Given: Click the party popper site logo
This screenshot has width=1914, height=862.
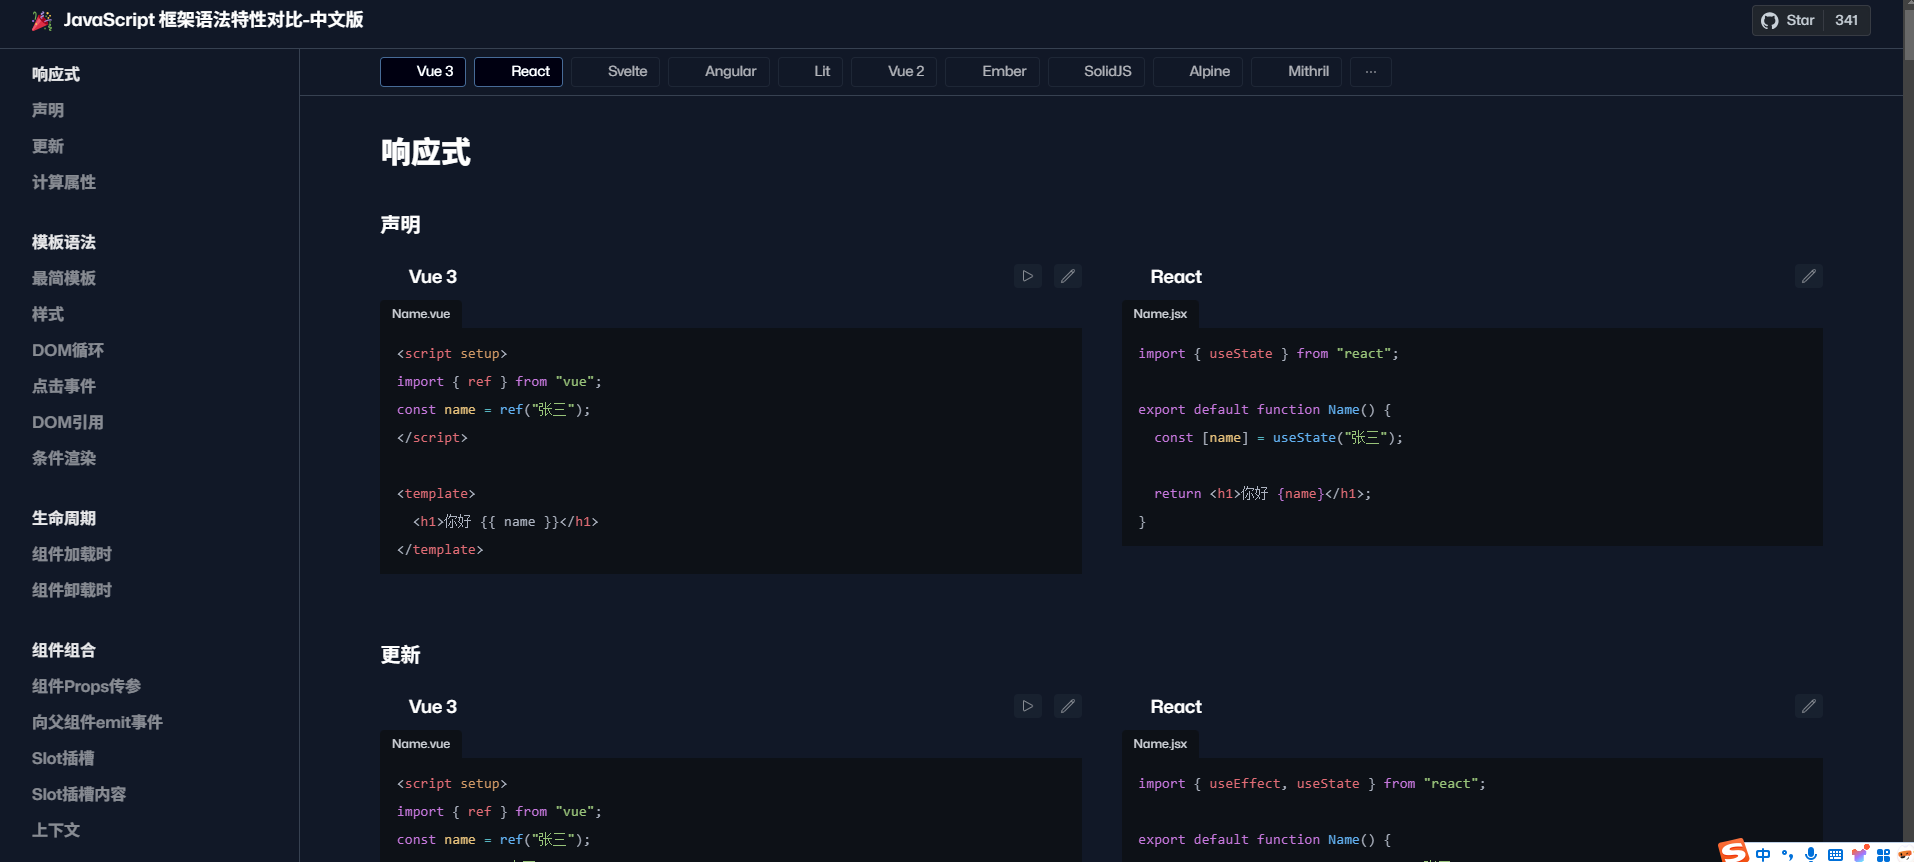Looking at the screenshot, I should click(x=42, y=20).
